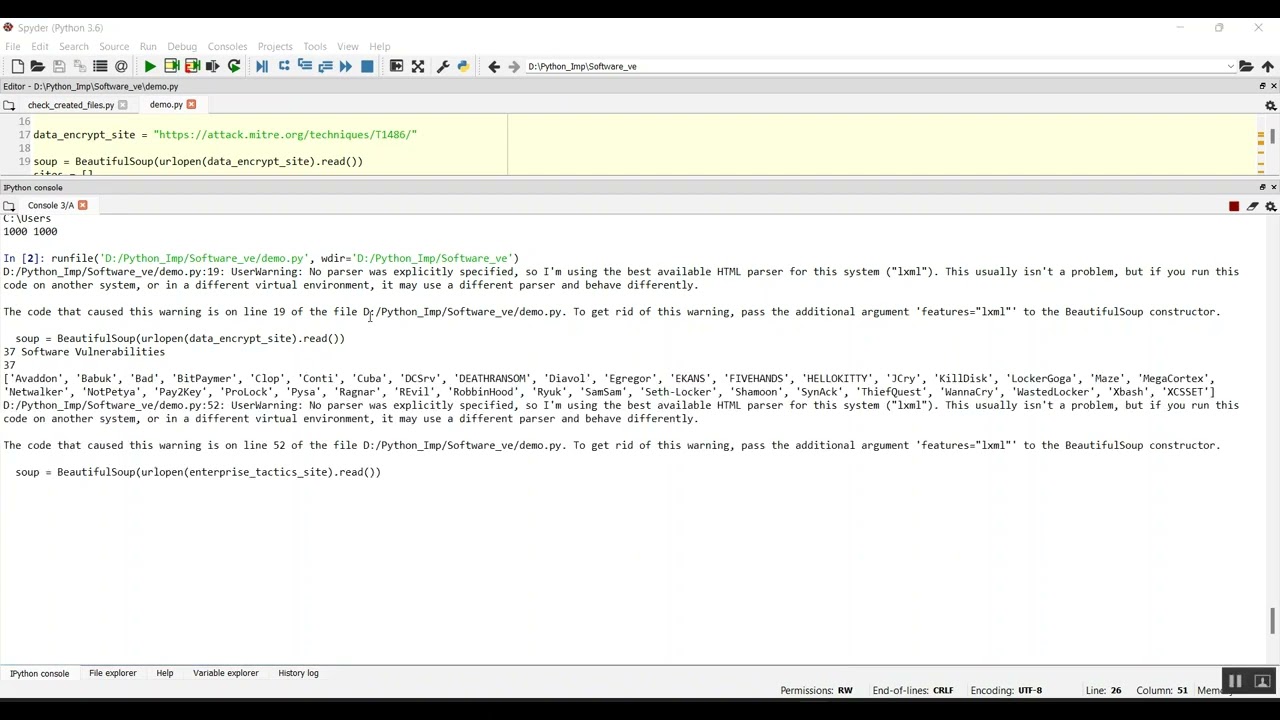The width and height of the screenshot is (1280, 720).
Task: Stop debugging with blue square icon
Action: pyautogui.click(x=367, y=66)
